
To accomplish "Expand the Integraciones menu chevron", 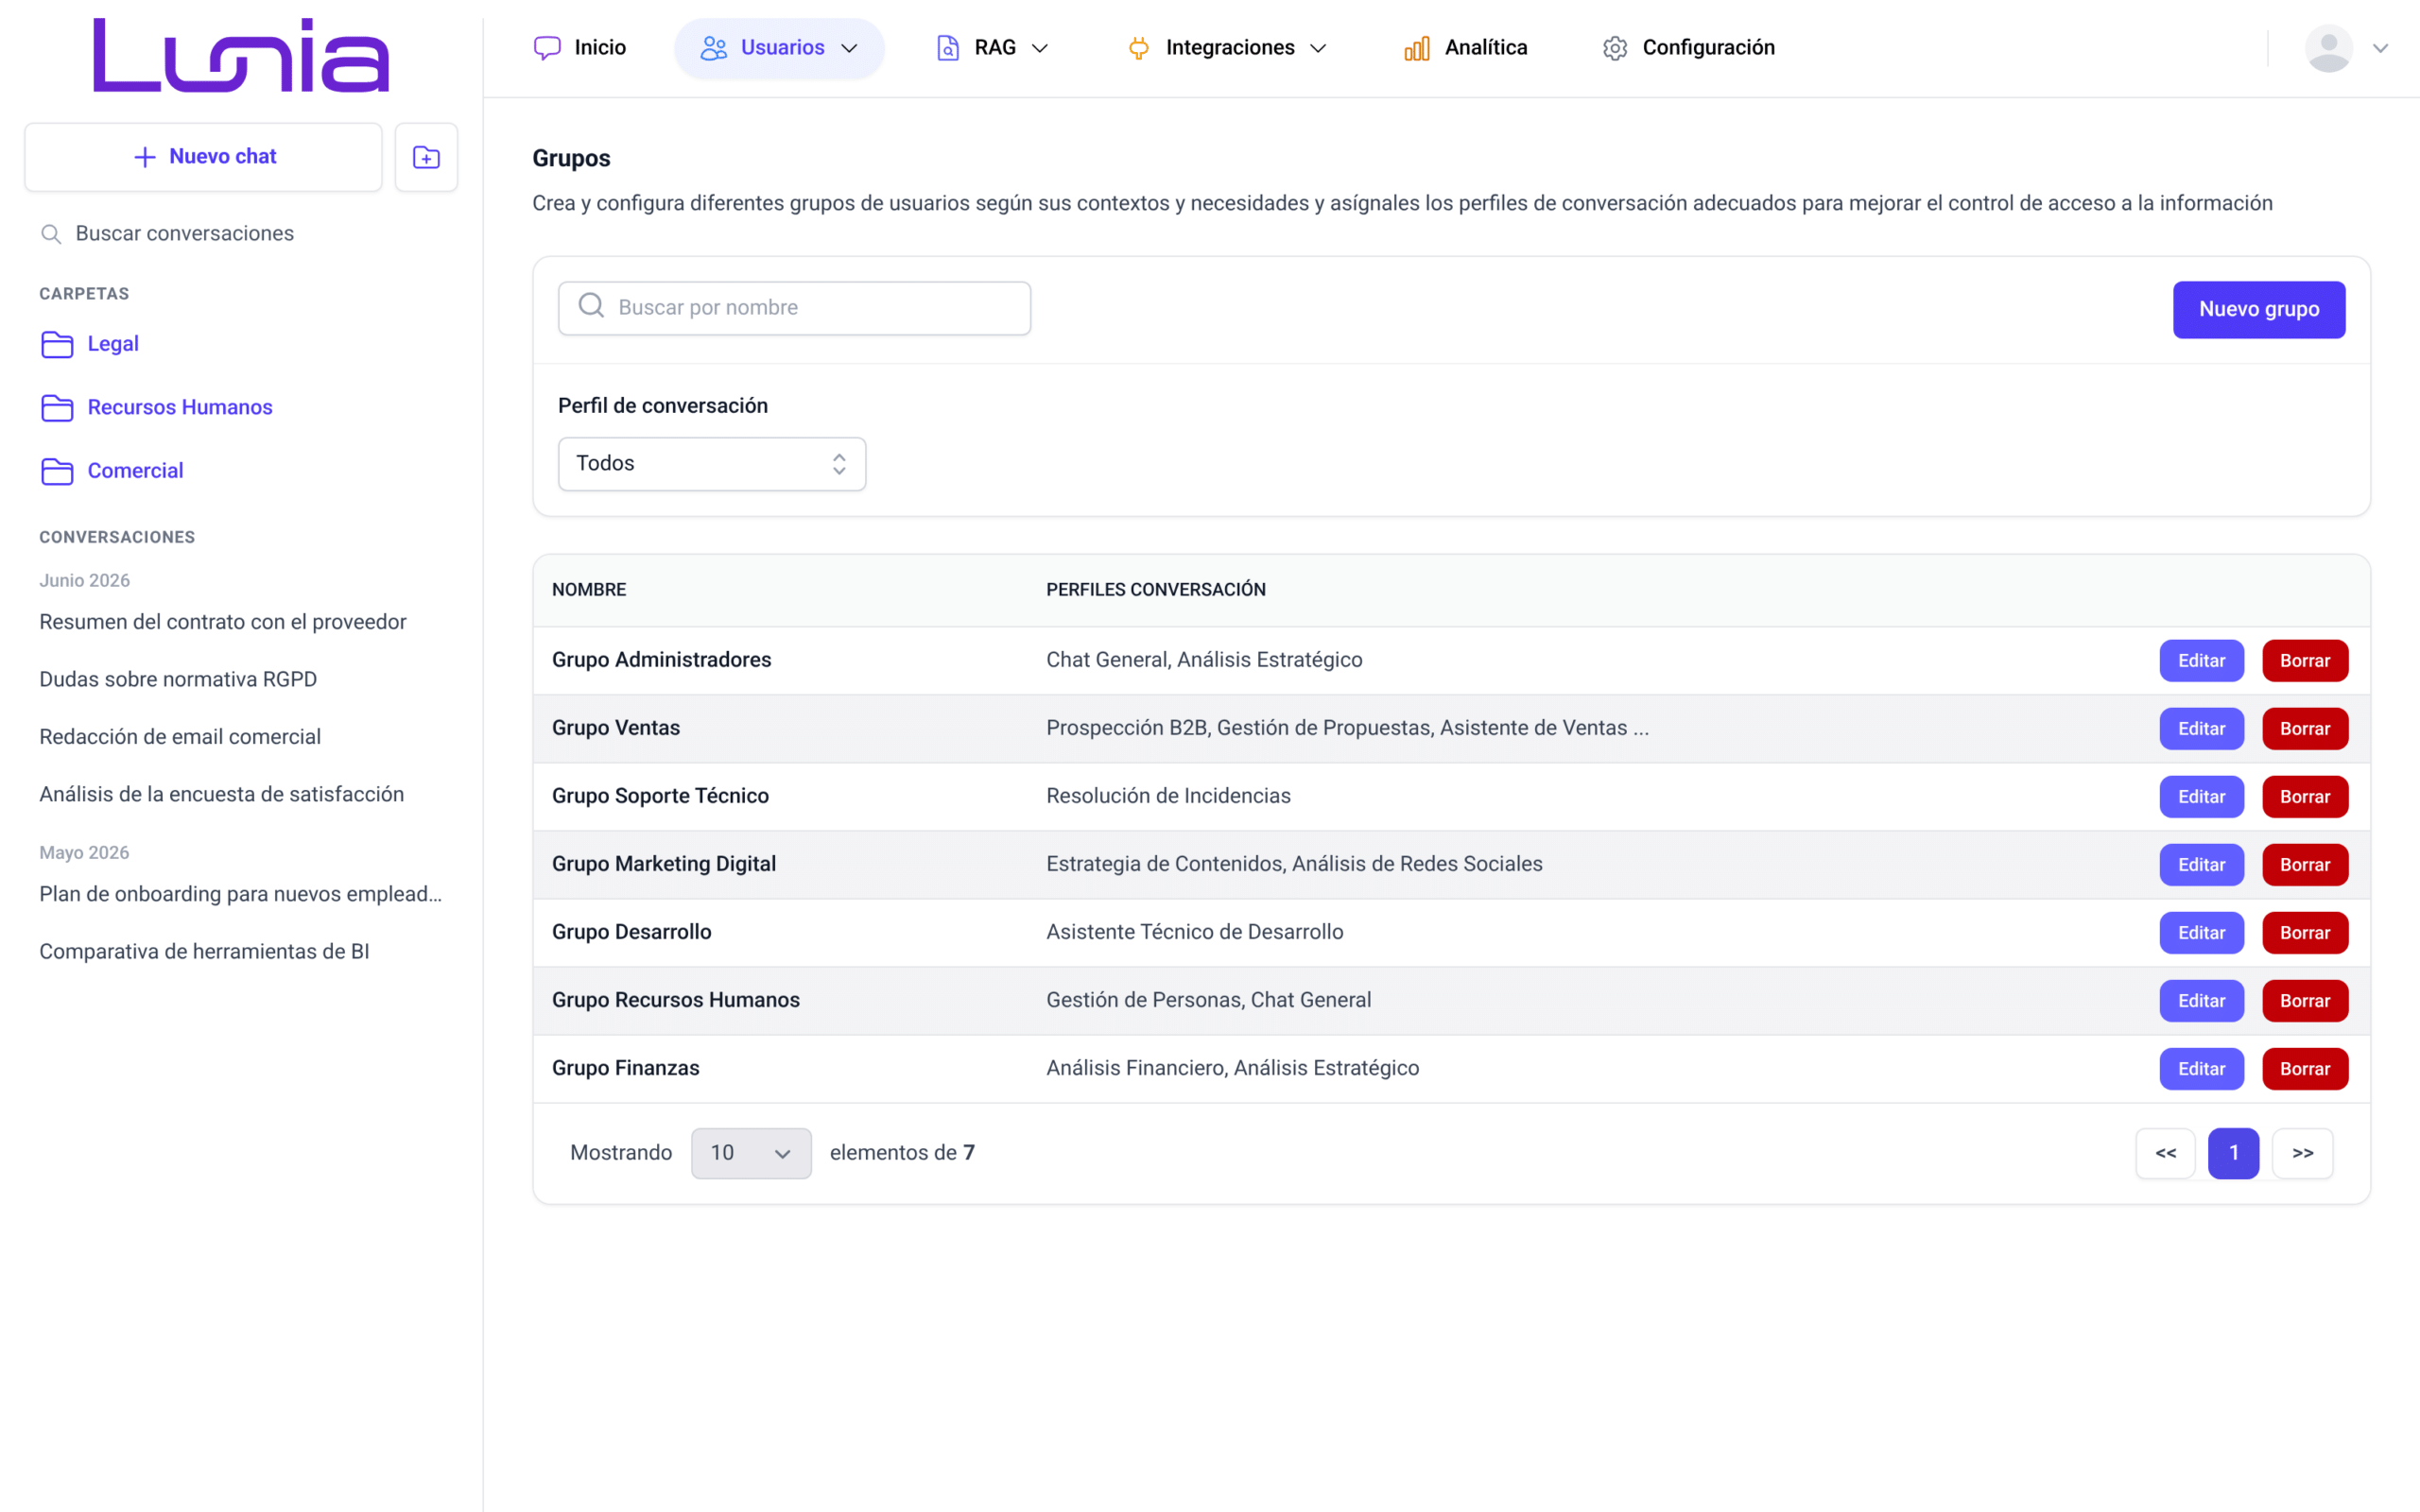I will [x=1318, y=48].
